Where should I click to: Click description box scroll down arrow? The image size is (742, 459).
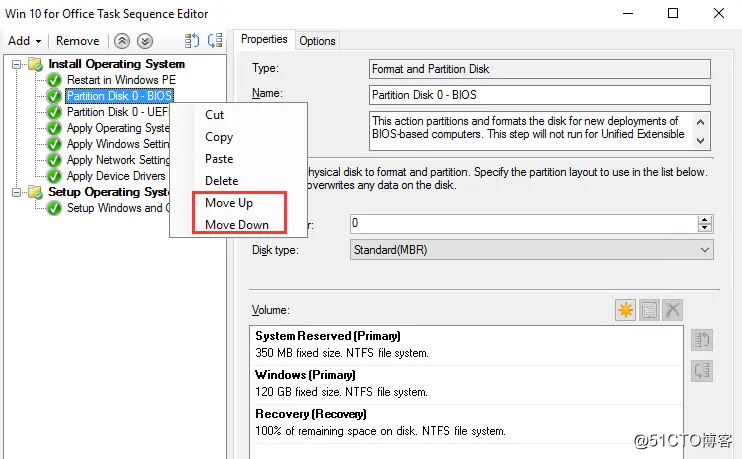(701, 141)
